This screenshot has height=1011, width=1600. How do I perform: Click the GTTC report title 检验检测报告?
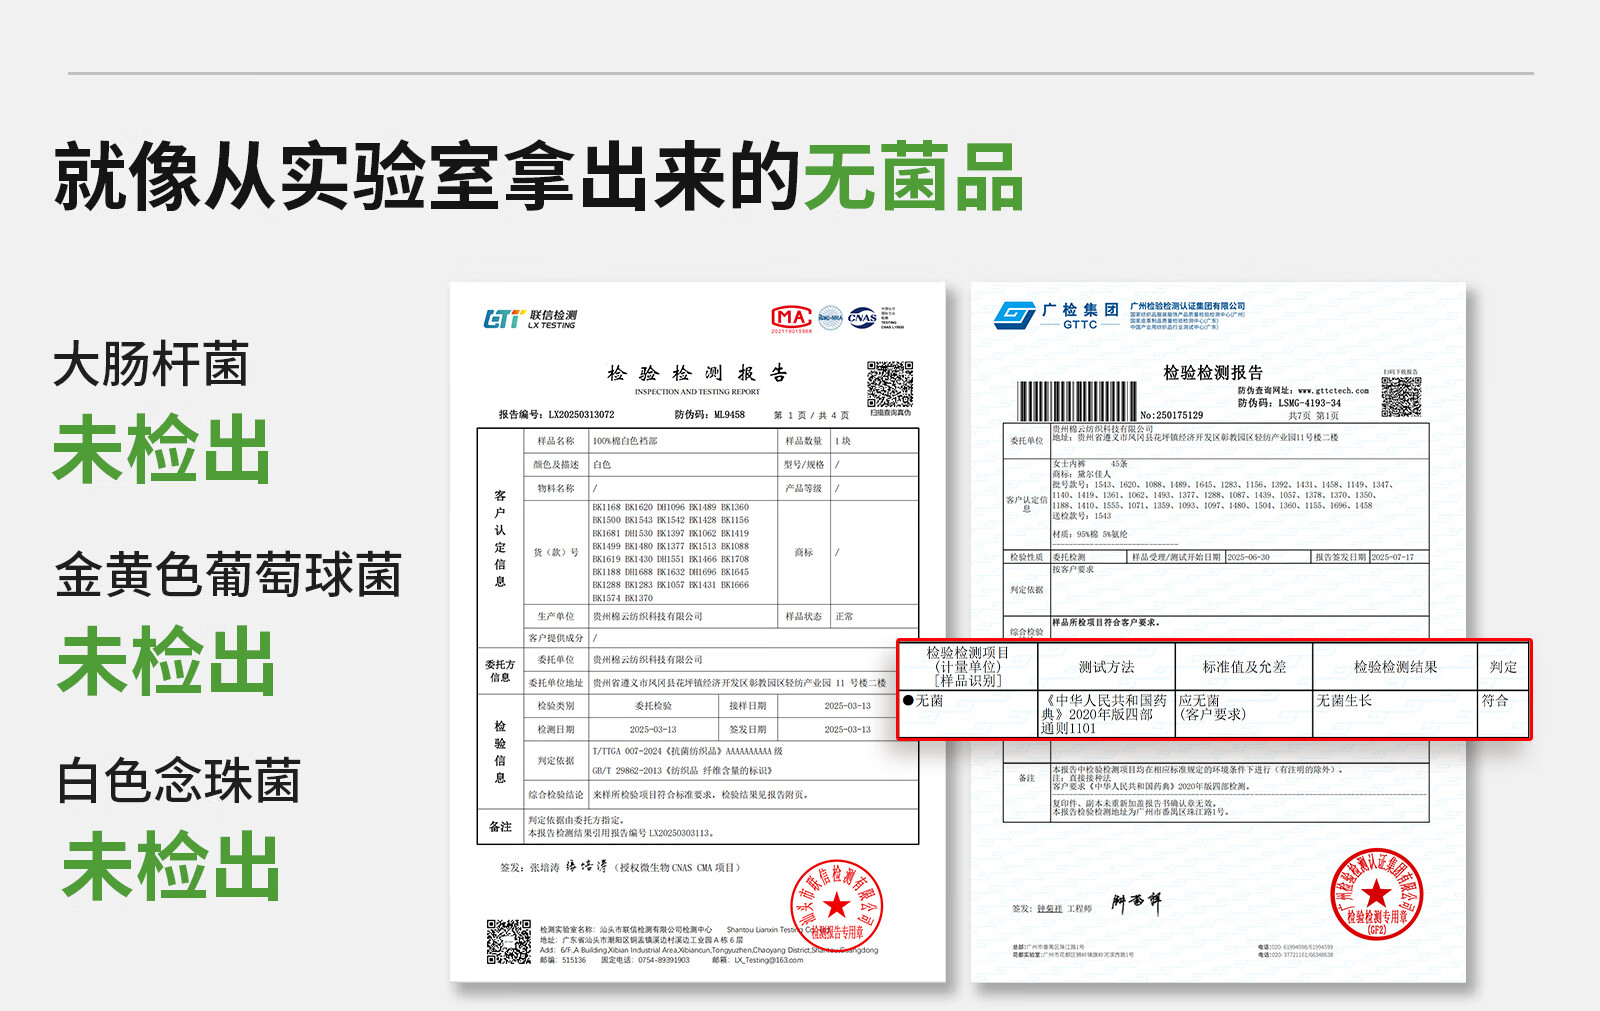[x=1213, y=373]
